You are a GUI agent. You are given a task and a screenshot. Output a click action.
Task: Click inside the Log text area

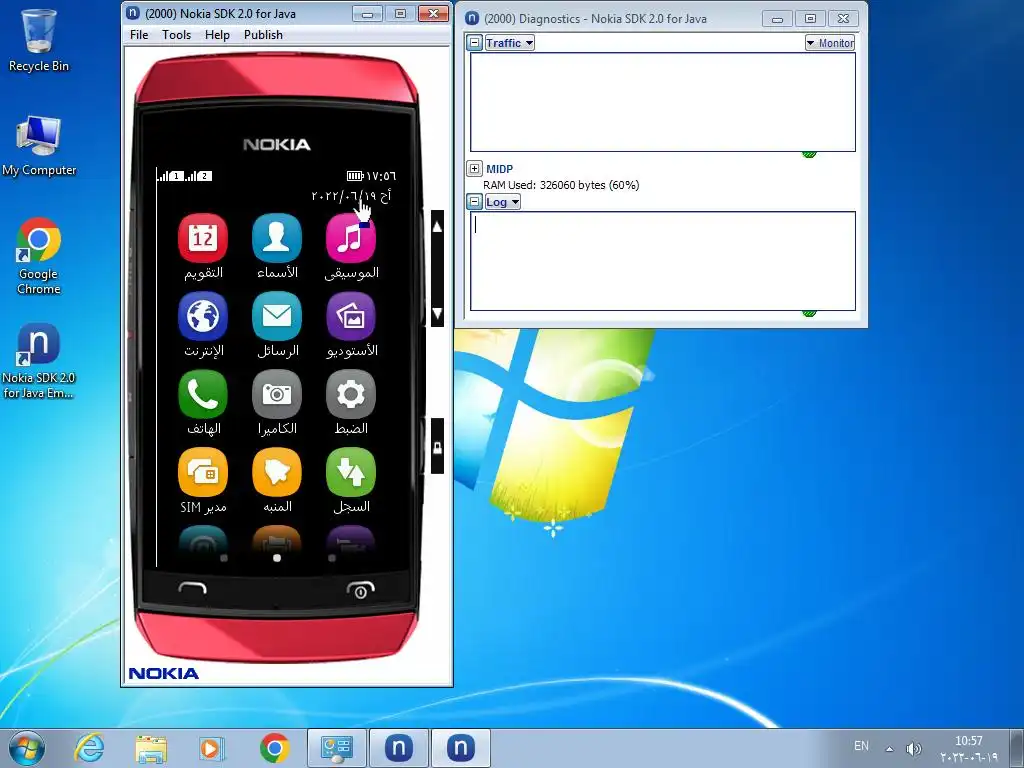pos(663,261)
